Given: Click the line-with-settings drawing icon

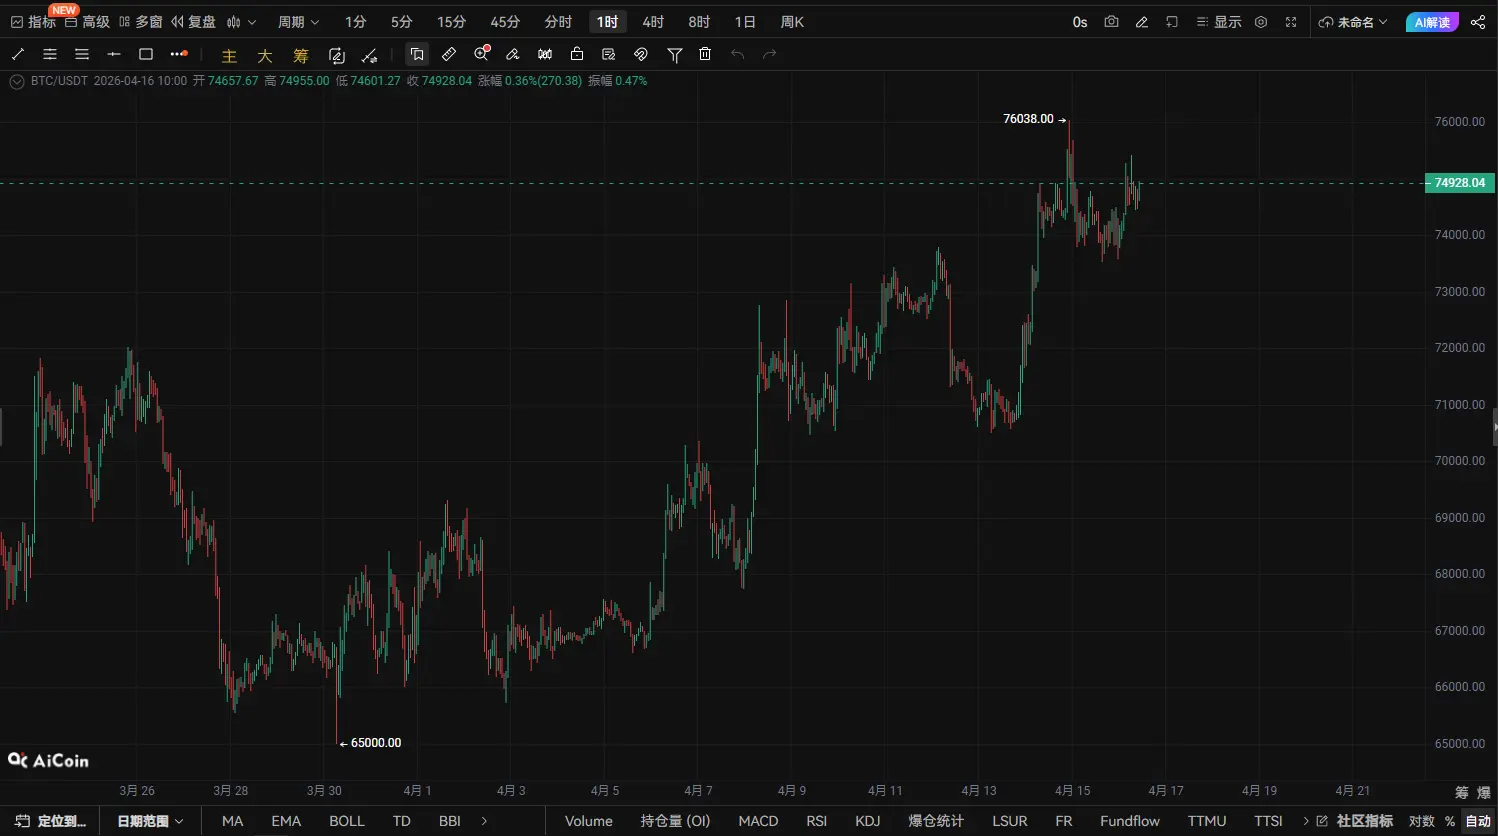Looking at the screenshot, I should 370,56.
